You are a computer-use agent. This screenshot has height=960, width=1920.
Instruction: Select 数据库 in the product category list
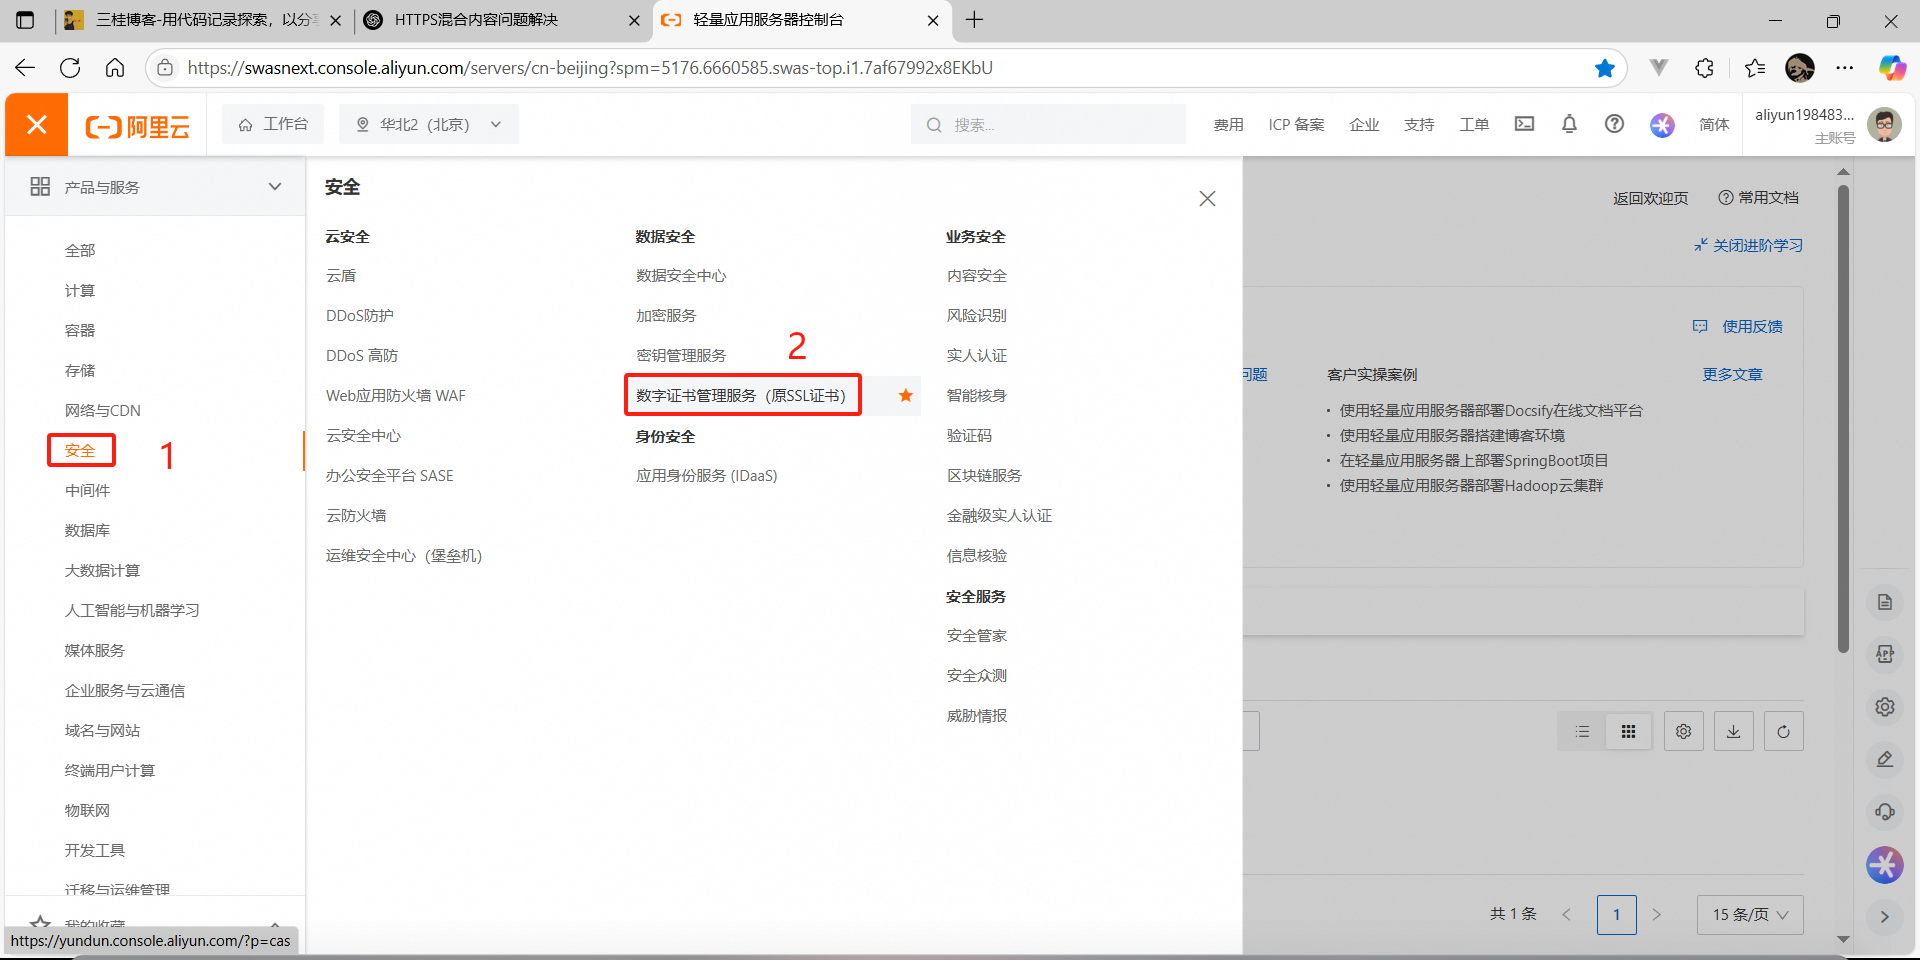[87, 530]
